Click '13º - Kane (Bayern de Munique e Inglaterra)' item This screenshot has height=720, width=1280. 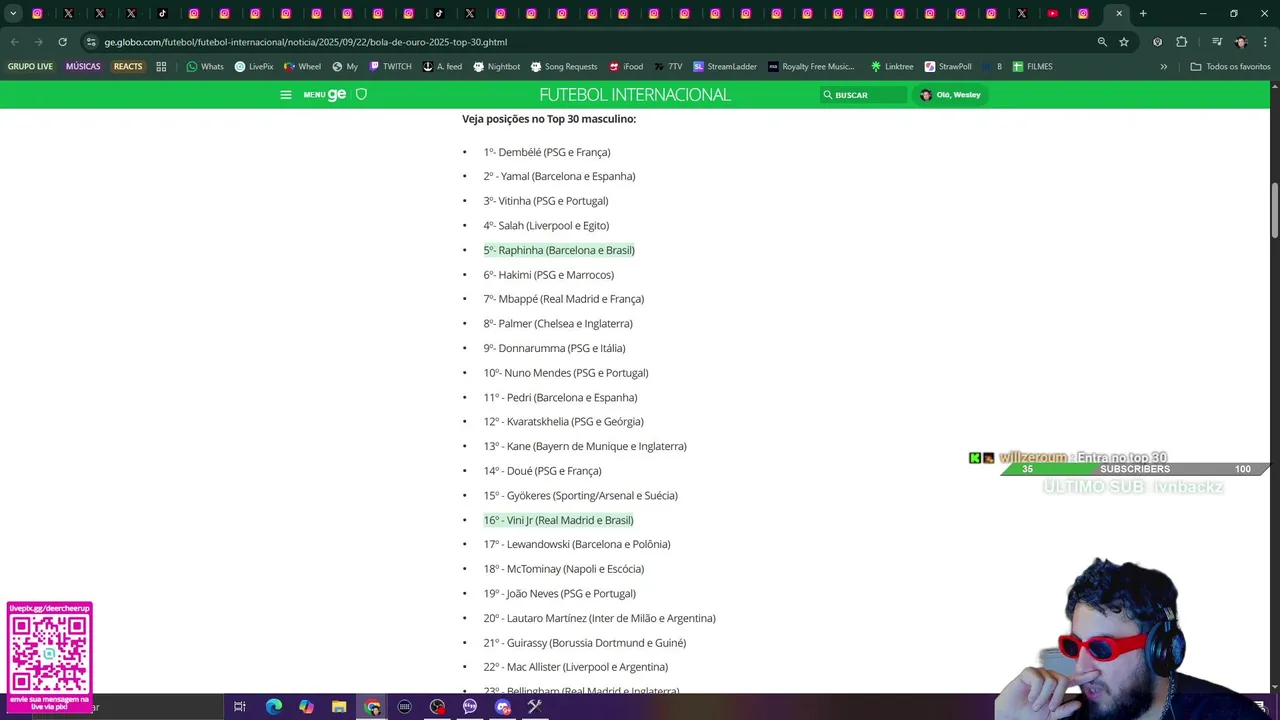(585, 446)
